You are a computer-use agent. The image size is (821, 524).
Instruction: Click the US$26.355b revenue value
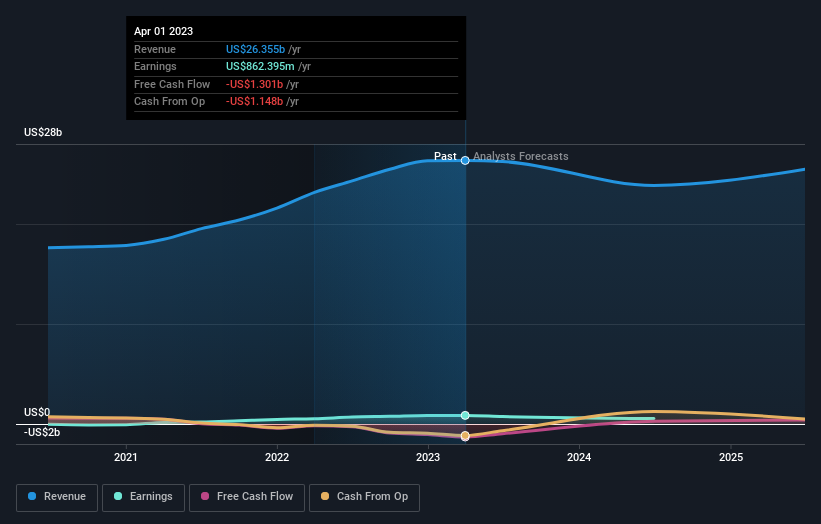[x=256, y=49]
